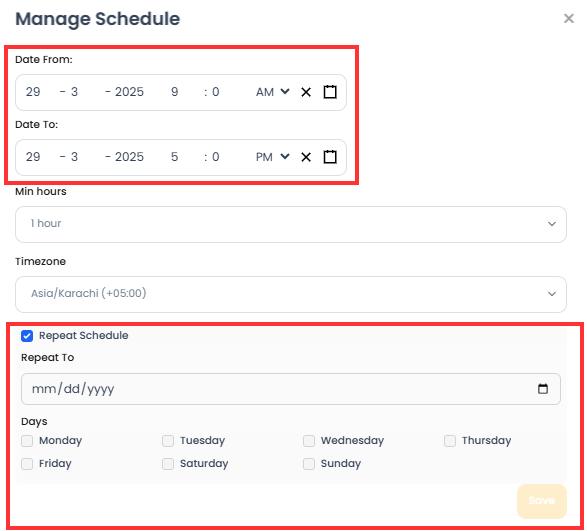The width and height of the screenshot is (587, 531).
Task: Clear the Date To value
Action: pyautogui.click(x=306, y=157)
